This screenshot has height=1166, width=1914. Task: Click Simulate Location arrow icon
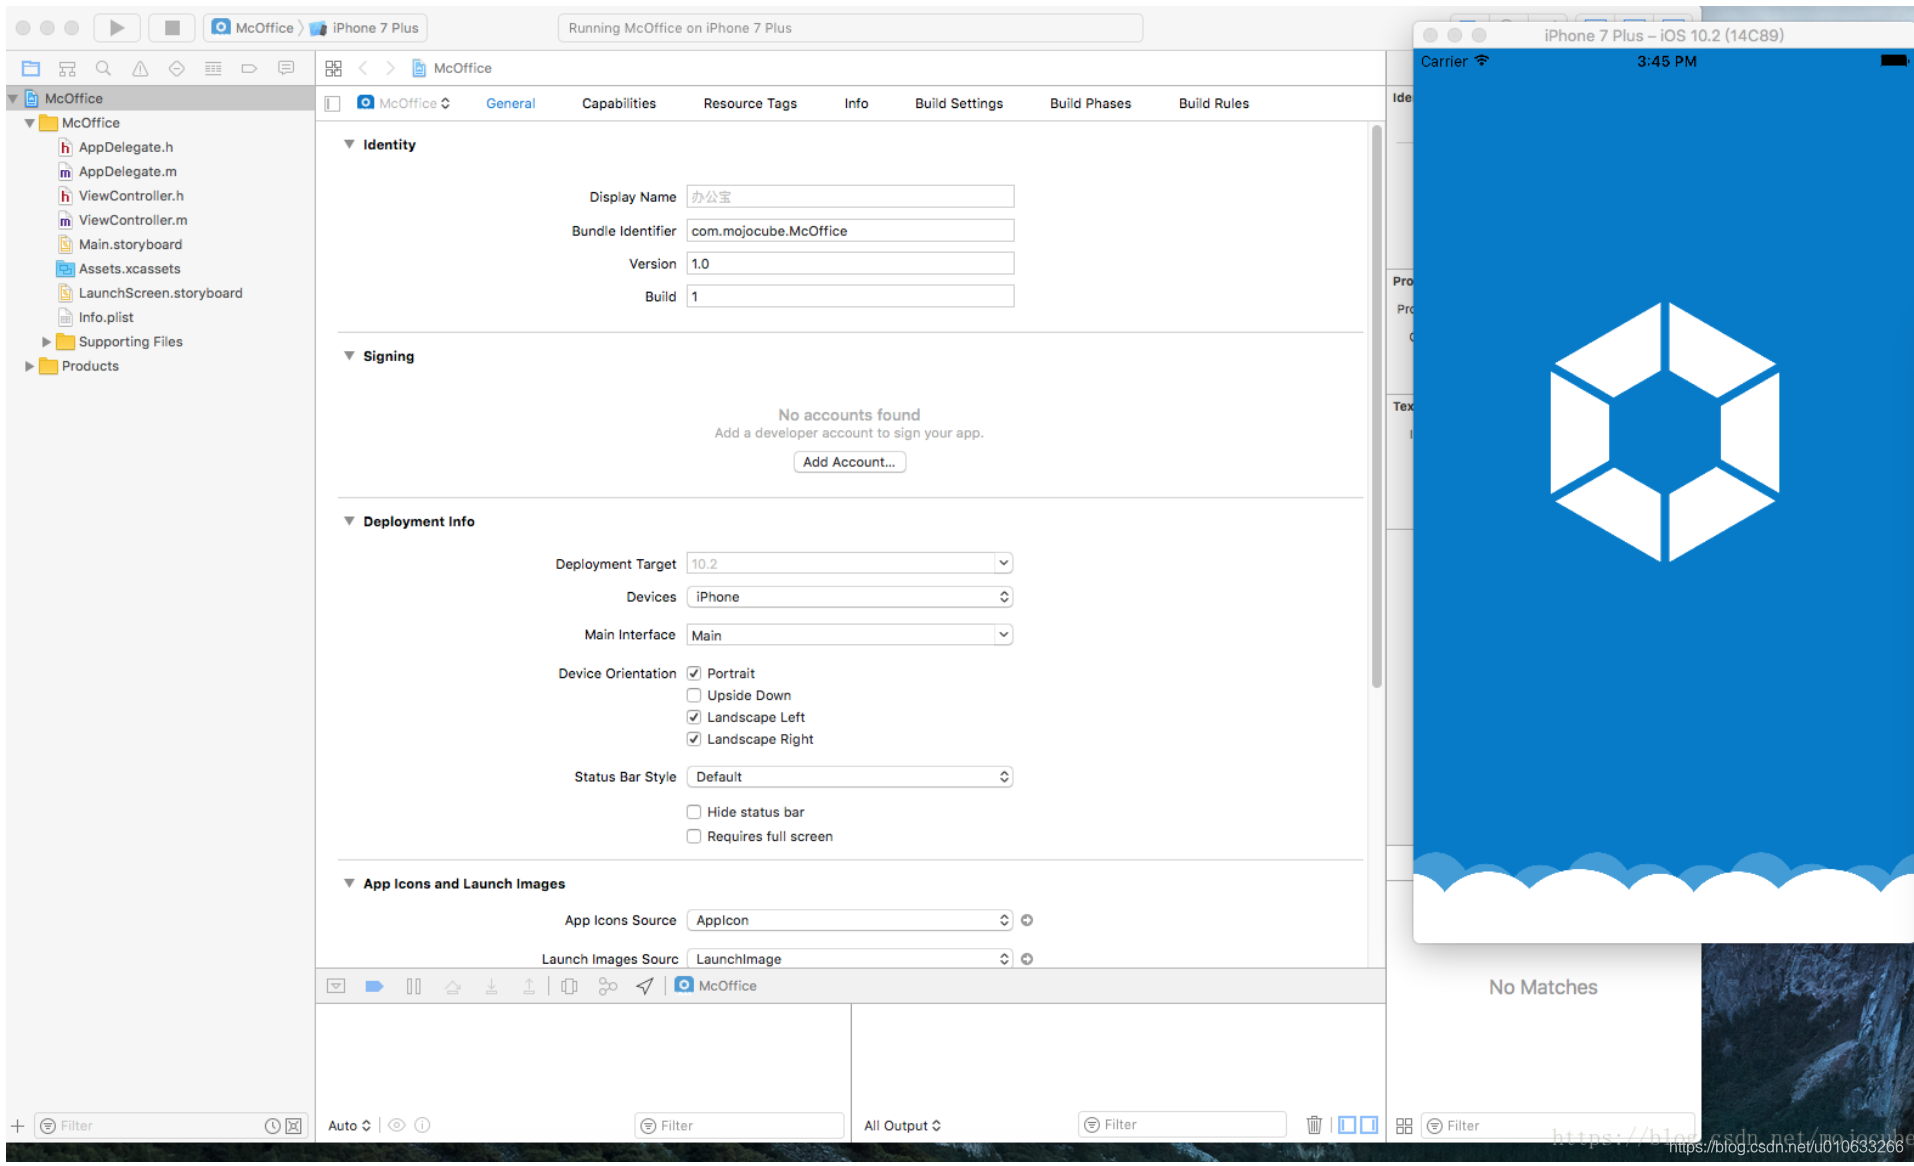pos(645,986)
